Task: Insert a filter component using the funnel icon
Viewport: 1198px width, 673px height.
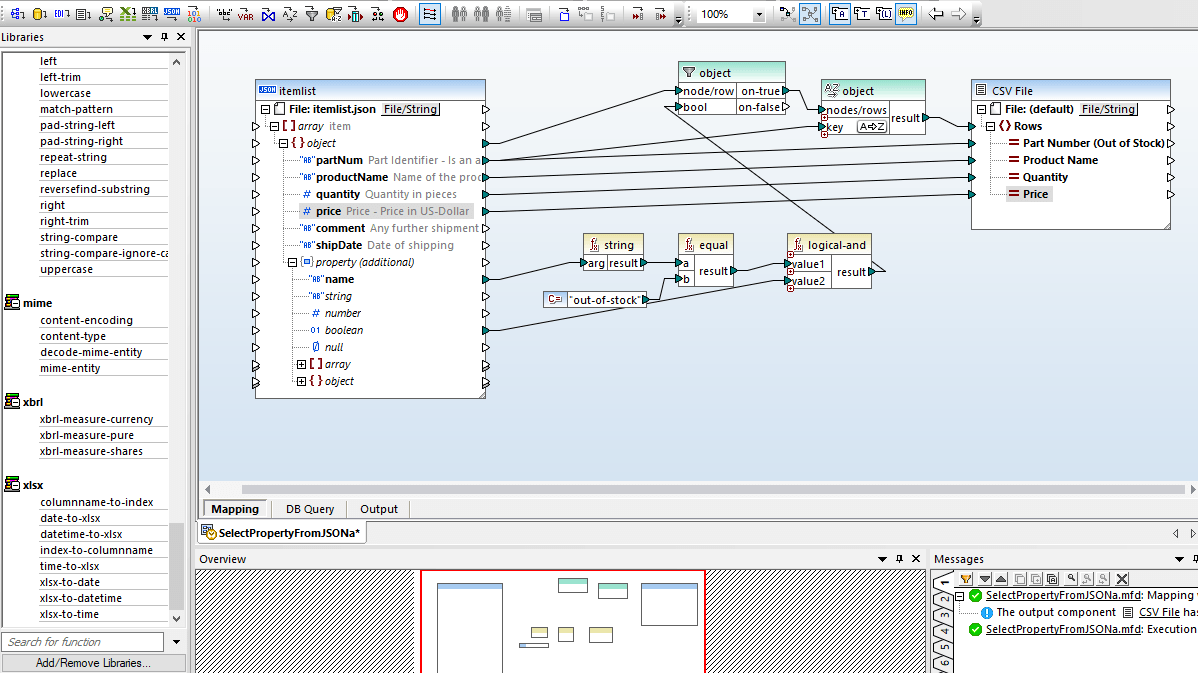Action: 311,14
